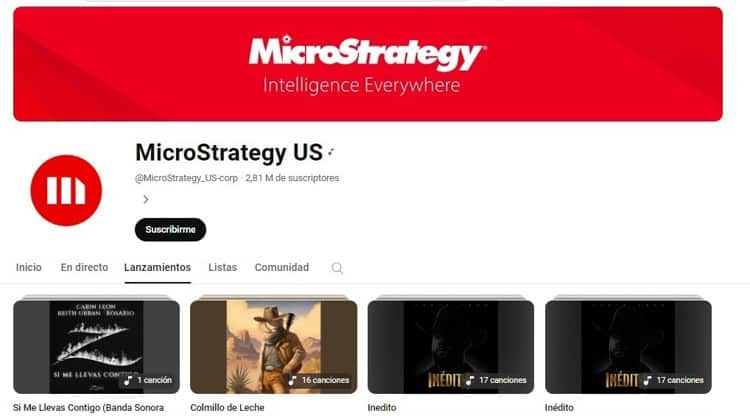The image size is (750, 416).
Task: Click the music note on the 1 canción badge
Action: [x=128, y=381]
